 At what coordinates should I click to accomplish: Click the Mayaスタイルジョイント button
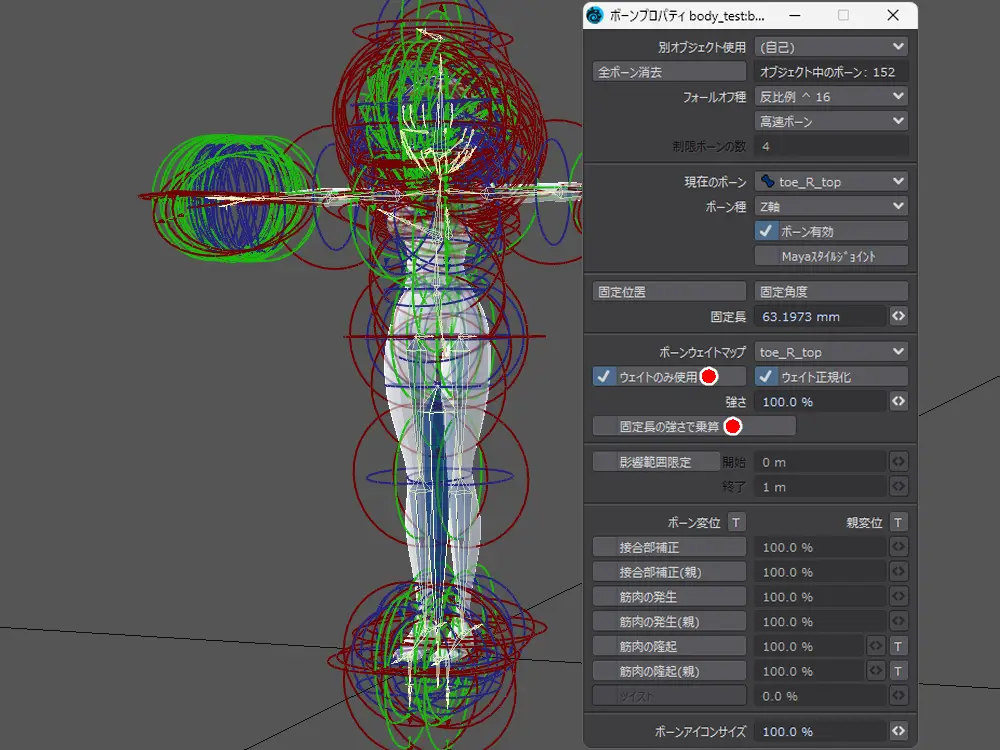[x=830, y=256]
